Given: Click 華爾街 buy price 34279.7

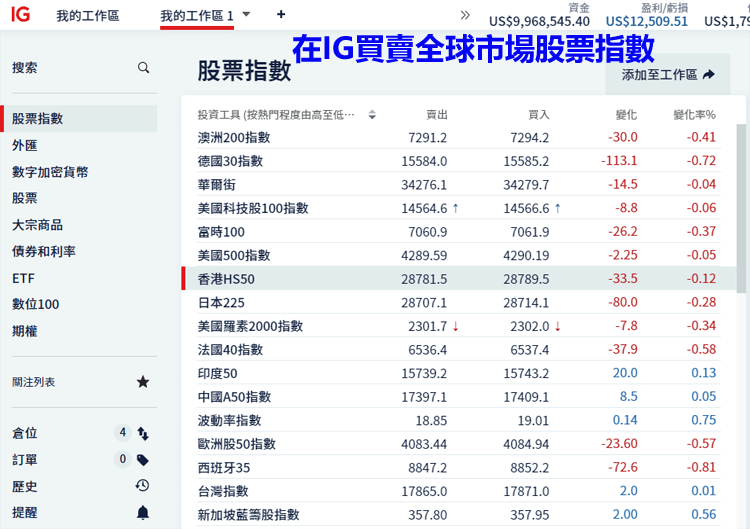Looking at the screenshot, I should click(526, 185).
